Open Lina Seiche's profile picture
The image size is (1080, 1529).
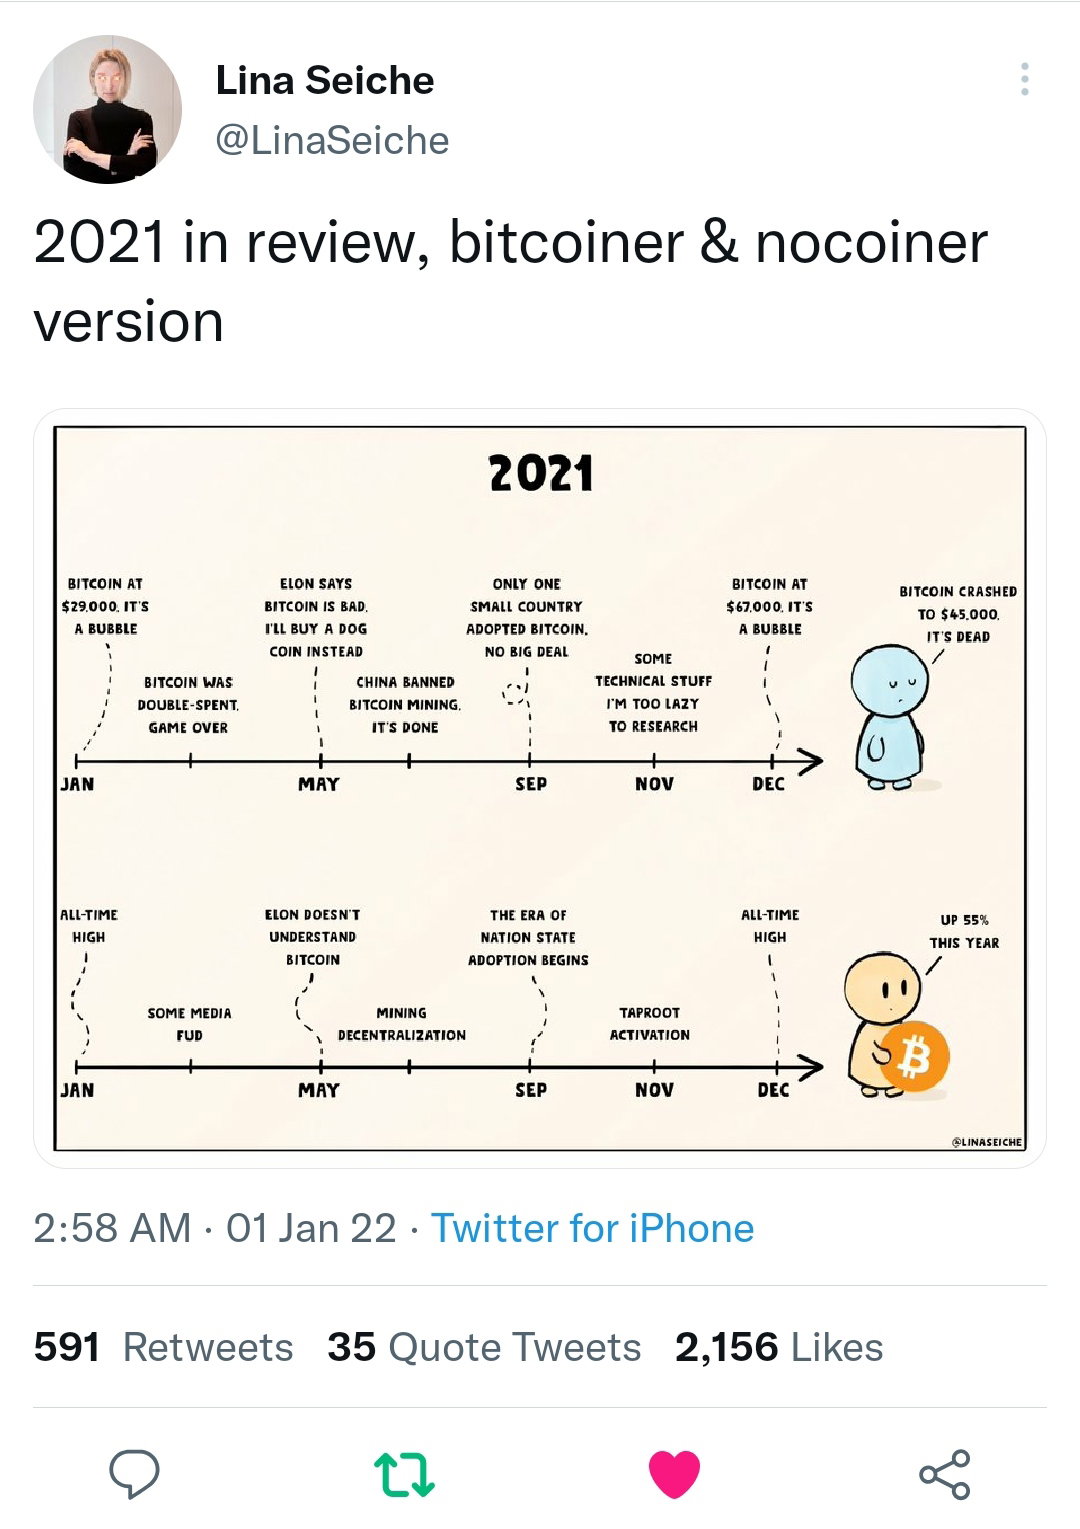108,109
